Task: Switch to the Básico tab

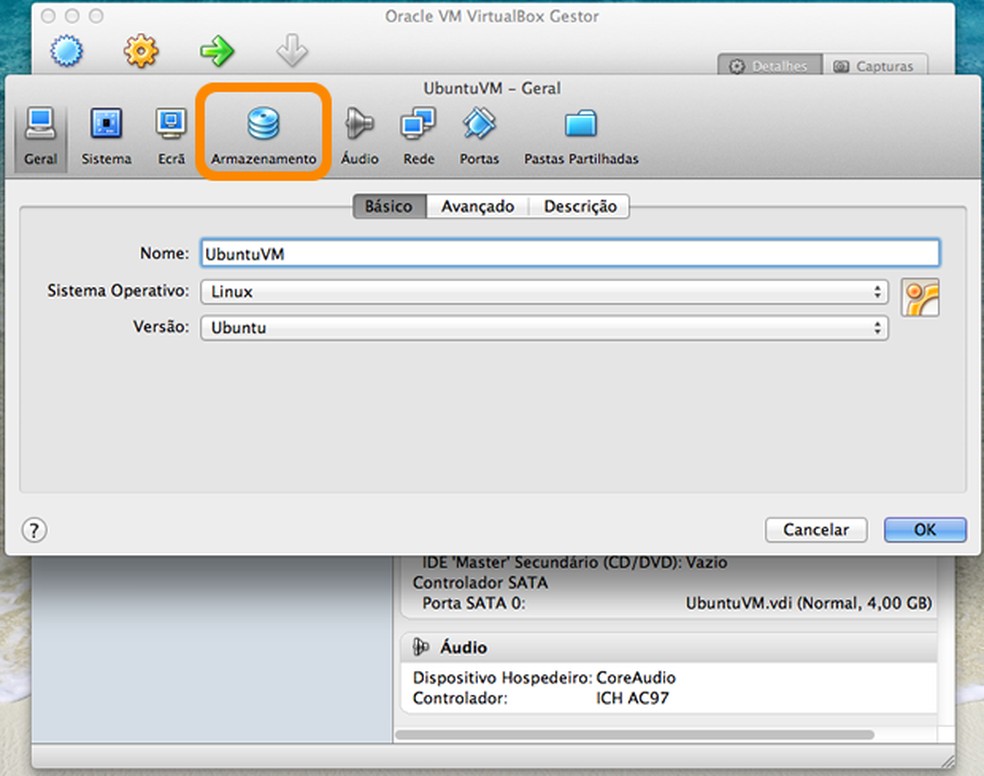Action: pyautogui.click(x=389, y=206)
